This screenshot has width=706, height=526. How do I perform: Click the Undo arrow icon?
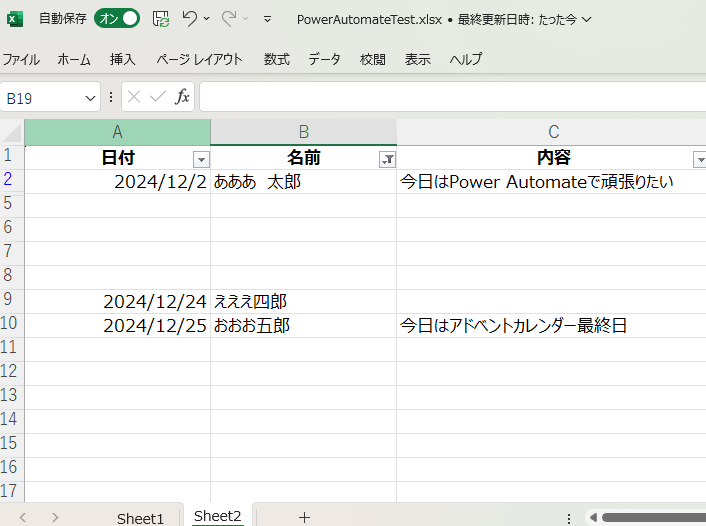tap(190, 18)
